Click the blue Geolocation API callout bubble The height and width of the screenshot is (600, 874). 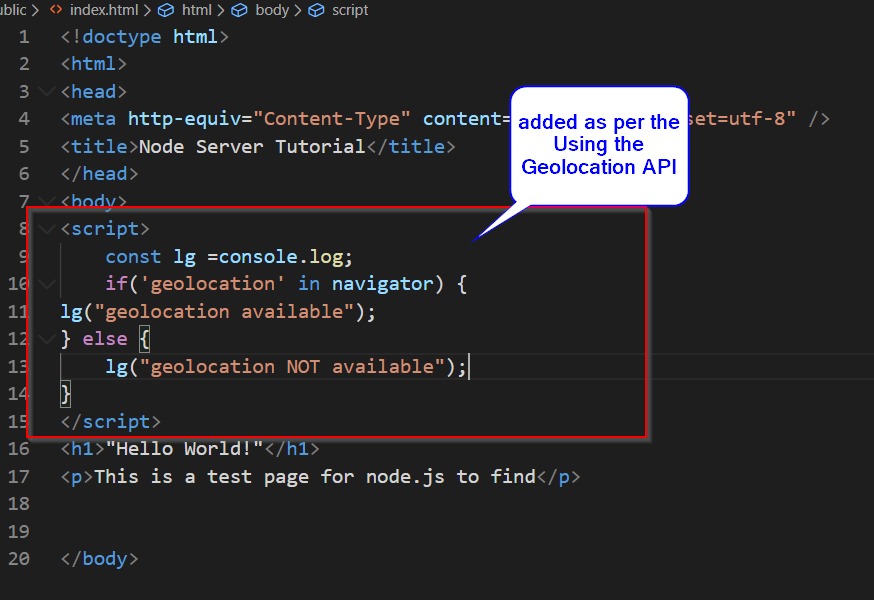coord(599,145)
